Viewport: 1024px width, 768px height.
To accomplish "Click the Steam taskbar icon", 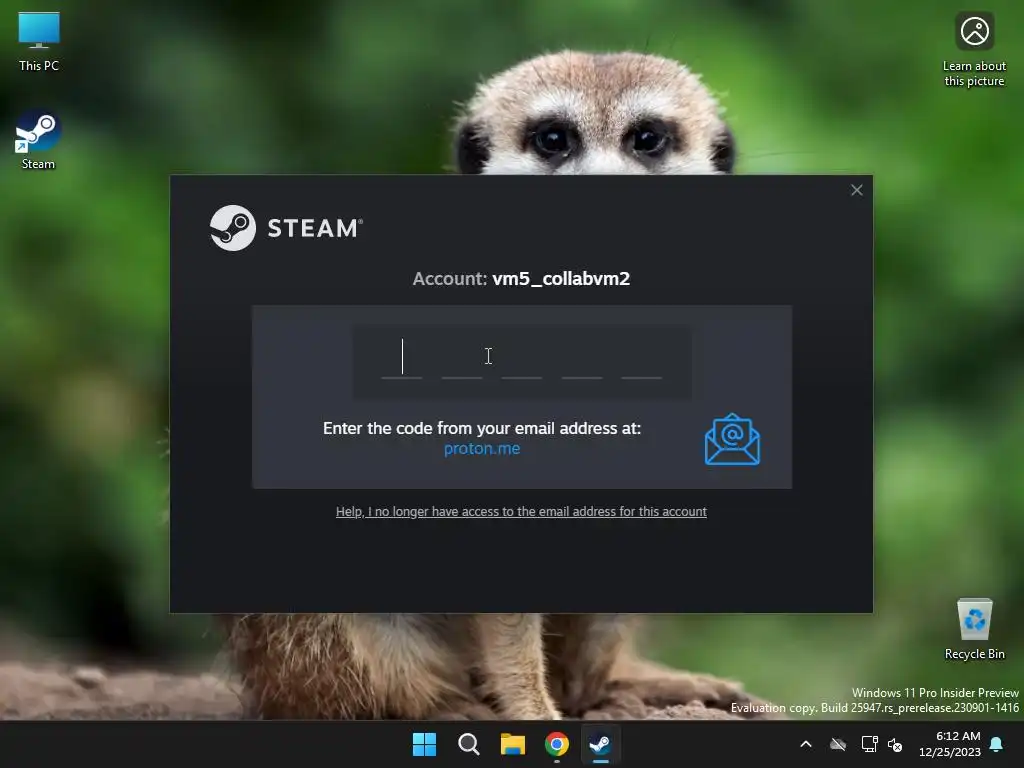I will [600, 744].
